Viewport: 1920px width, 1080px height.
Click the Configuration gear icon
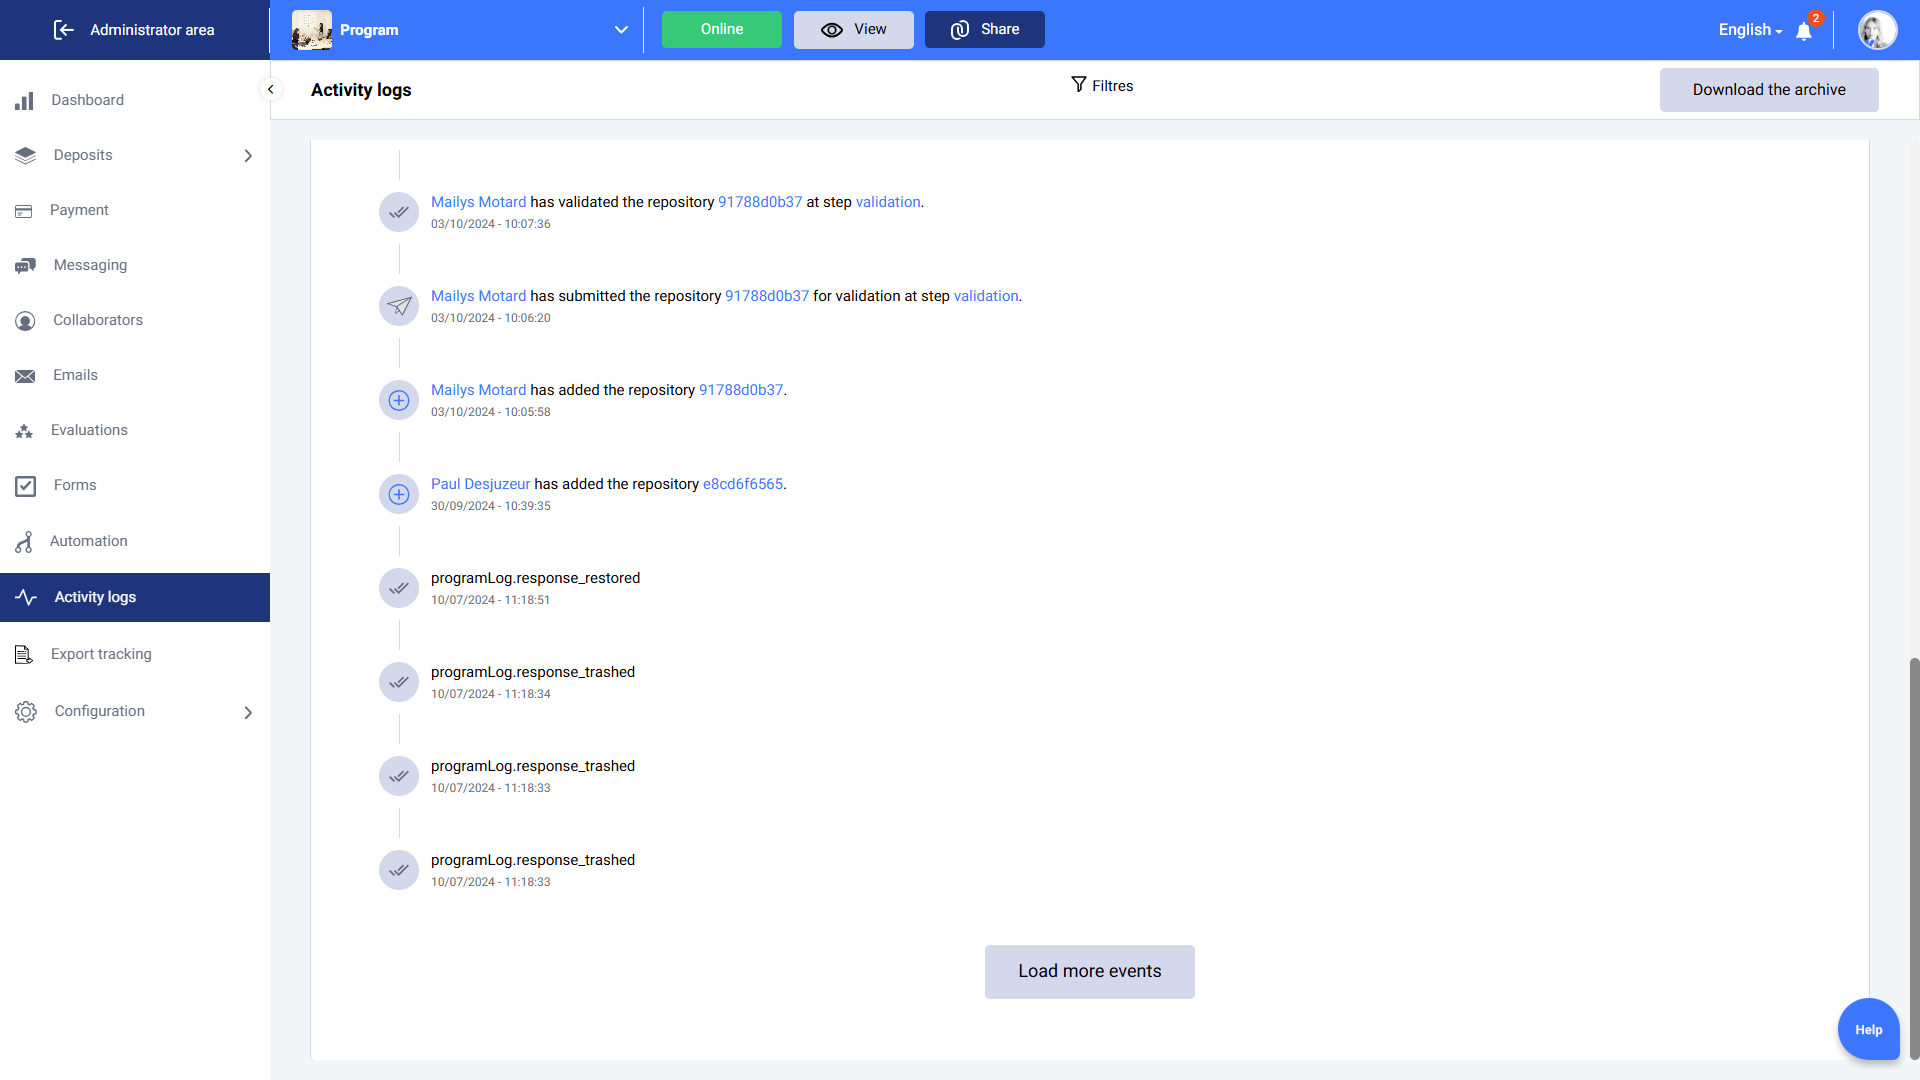[x=26, y=712]
